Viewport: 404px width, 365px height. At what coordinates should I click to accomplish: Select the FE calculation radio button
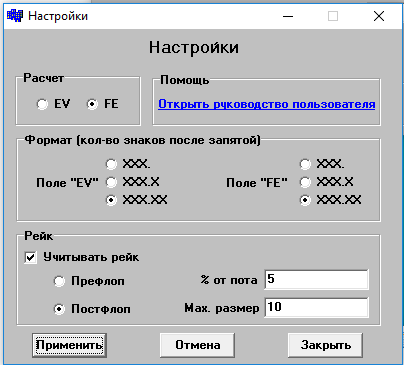coord(92,104)
